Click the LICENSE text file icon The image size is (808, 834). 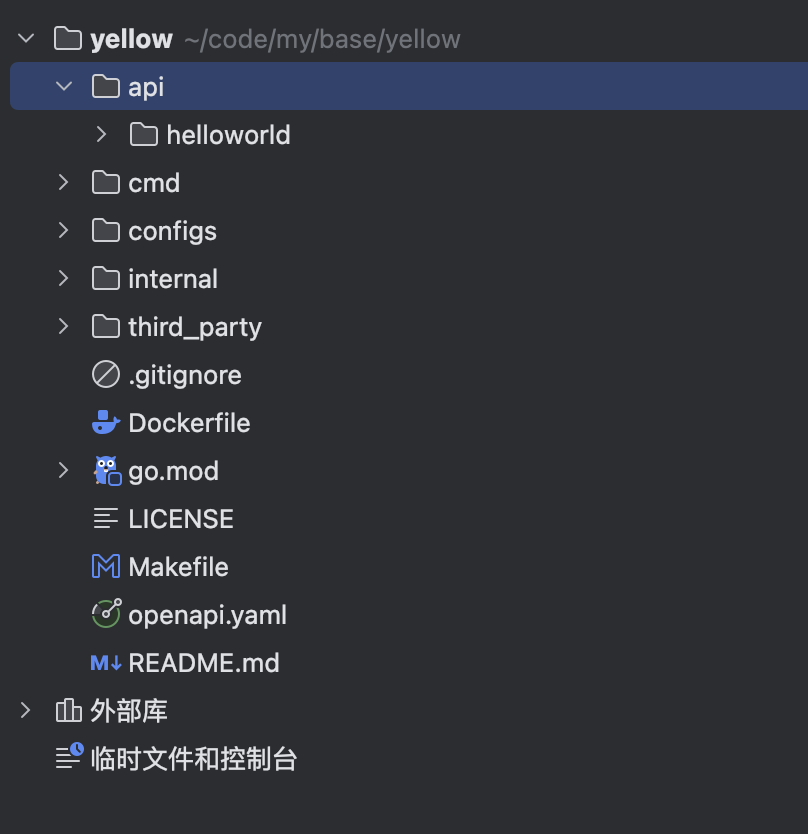click(105, 519)
